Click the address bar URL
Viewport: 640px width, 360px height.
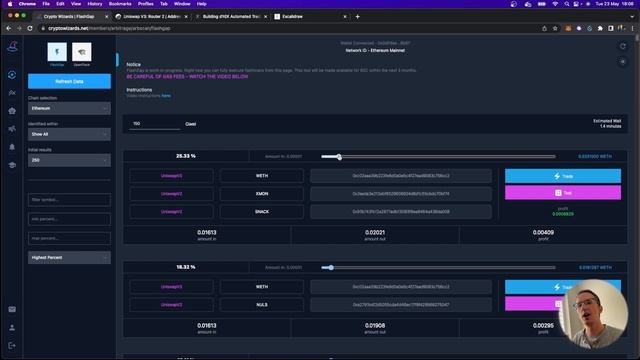(109, 28)
